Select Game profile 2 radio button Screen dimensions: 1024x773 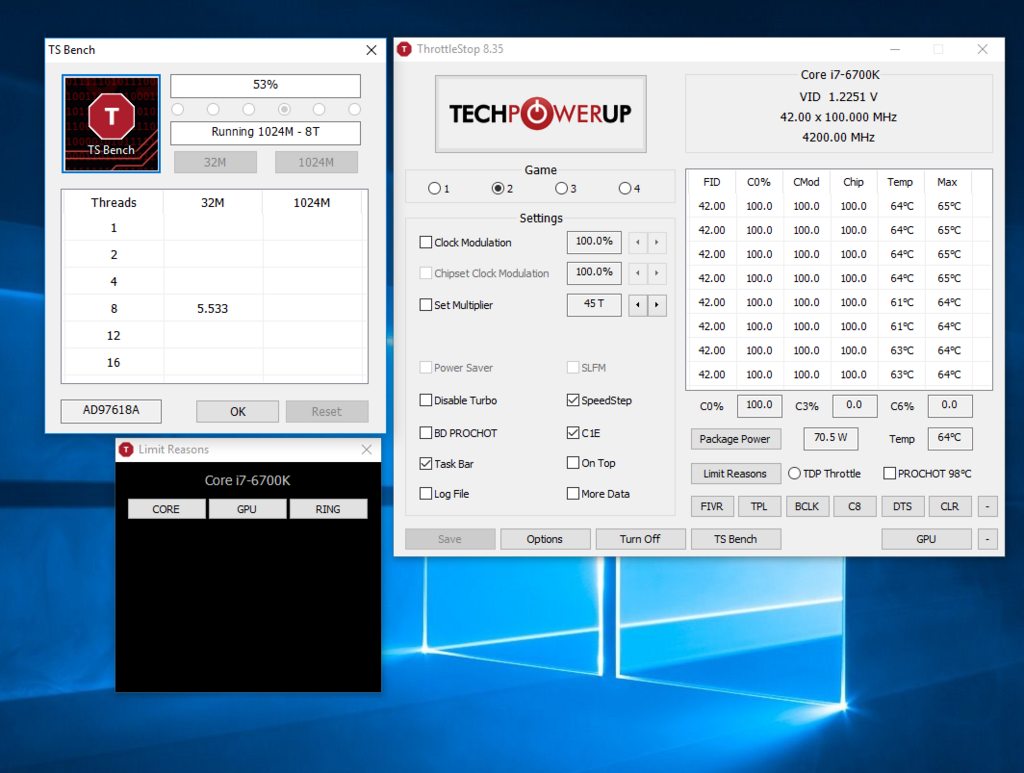coord(498,189)
